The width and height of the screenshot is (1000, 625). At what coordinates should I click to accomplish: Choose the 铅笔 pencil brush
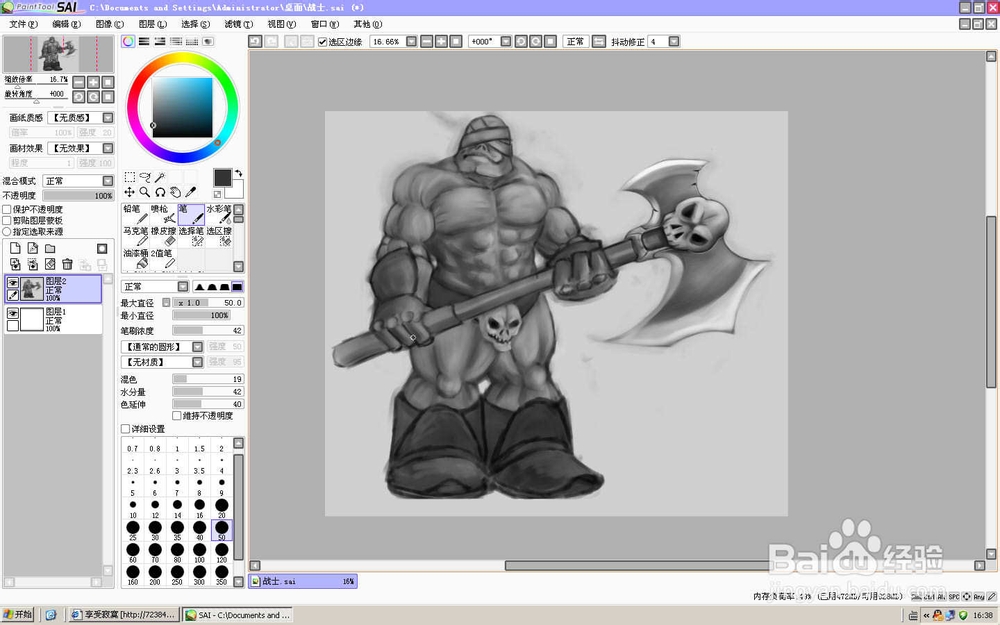(x=135, y=214)
